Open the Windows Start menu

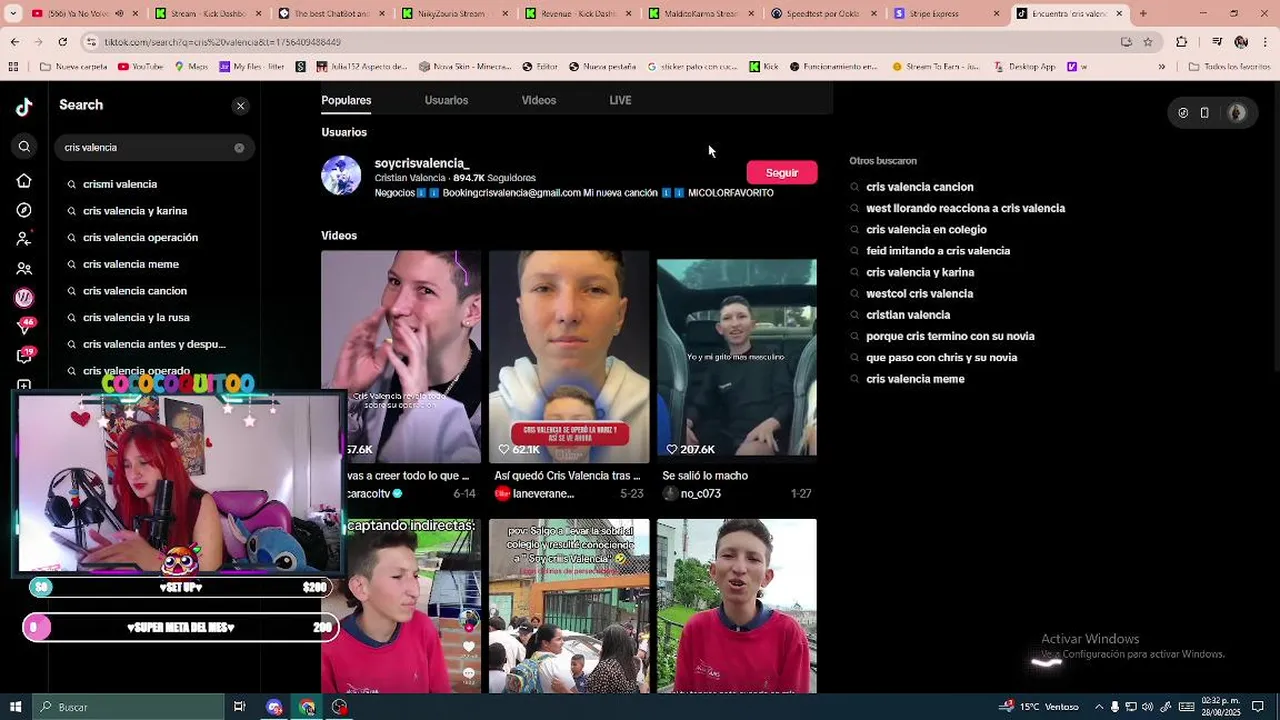tap(15, 707)
